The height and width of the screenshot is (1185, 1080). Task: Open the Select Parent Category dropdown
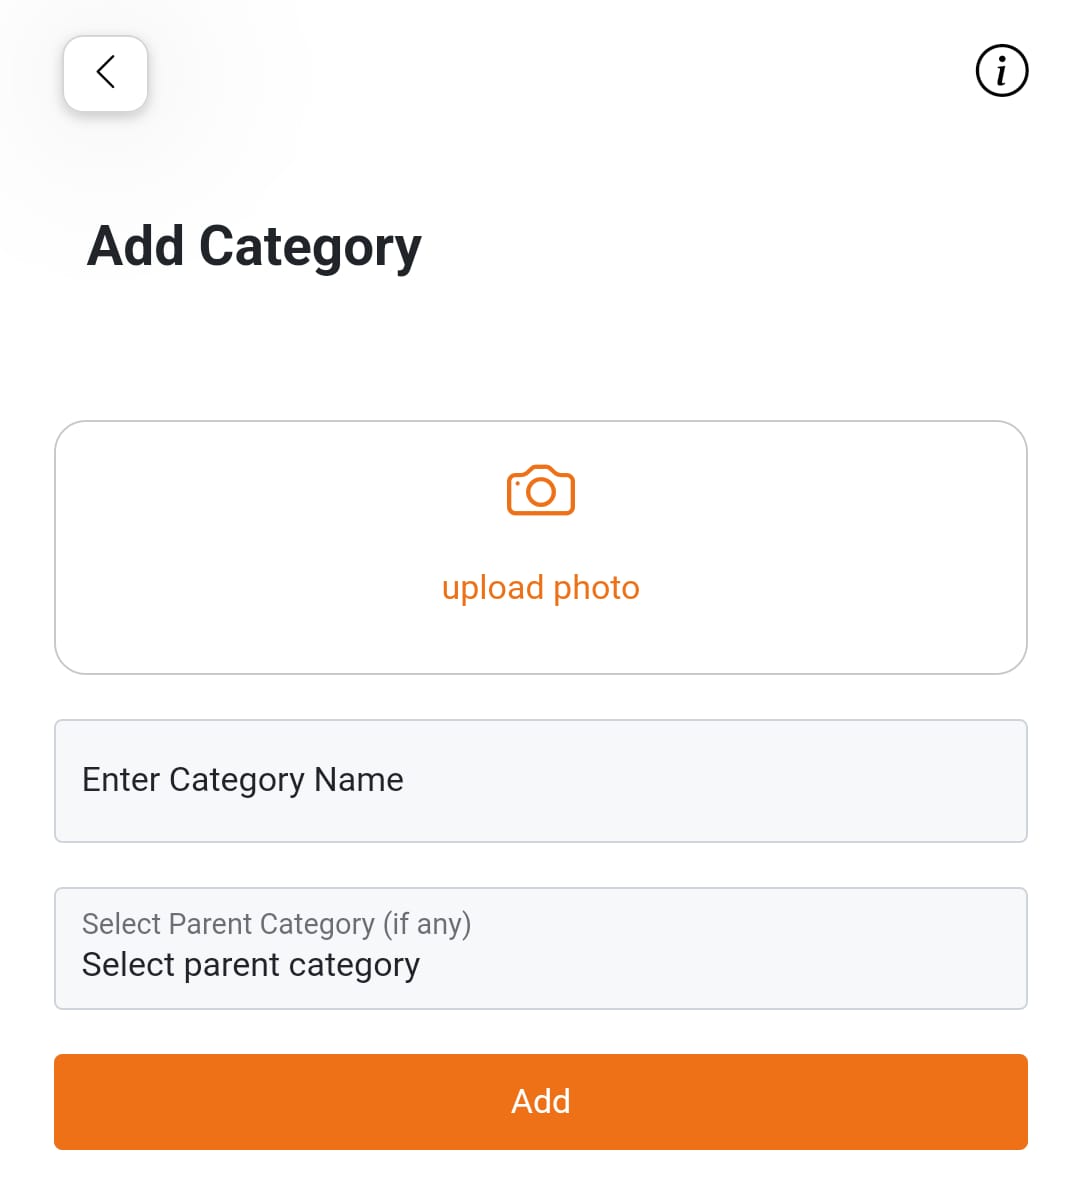pos(540,948)
